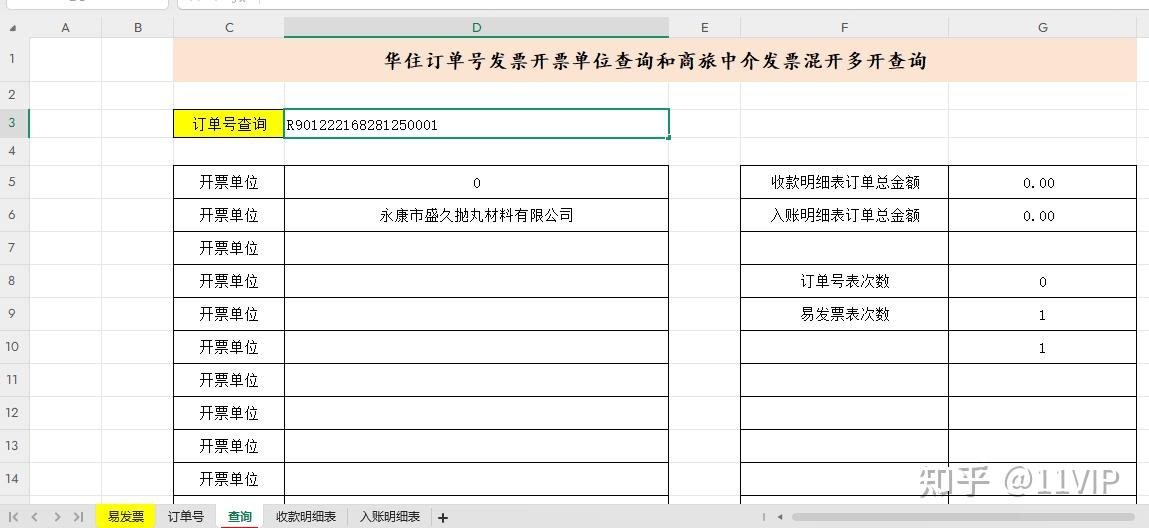Select column D header
This screenshot has height=528, width=1149.
[x=476, y=28]
